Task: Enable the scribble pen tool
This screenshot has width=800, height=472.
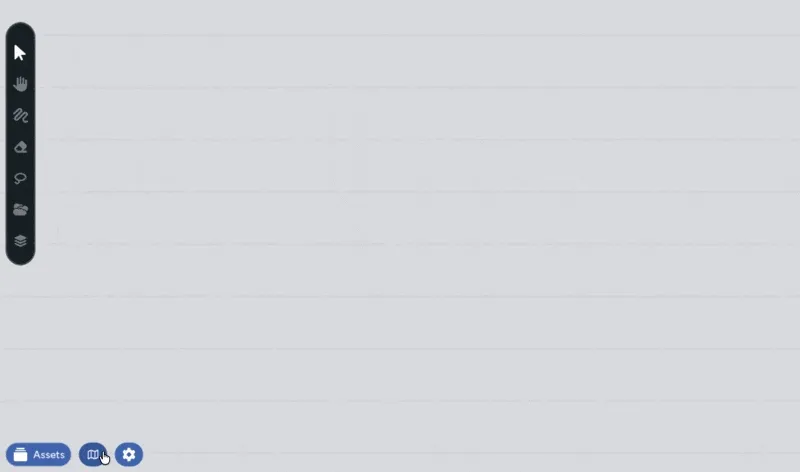Action: tap(20, 116)
